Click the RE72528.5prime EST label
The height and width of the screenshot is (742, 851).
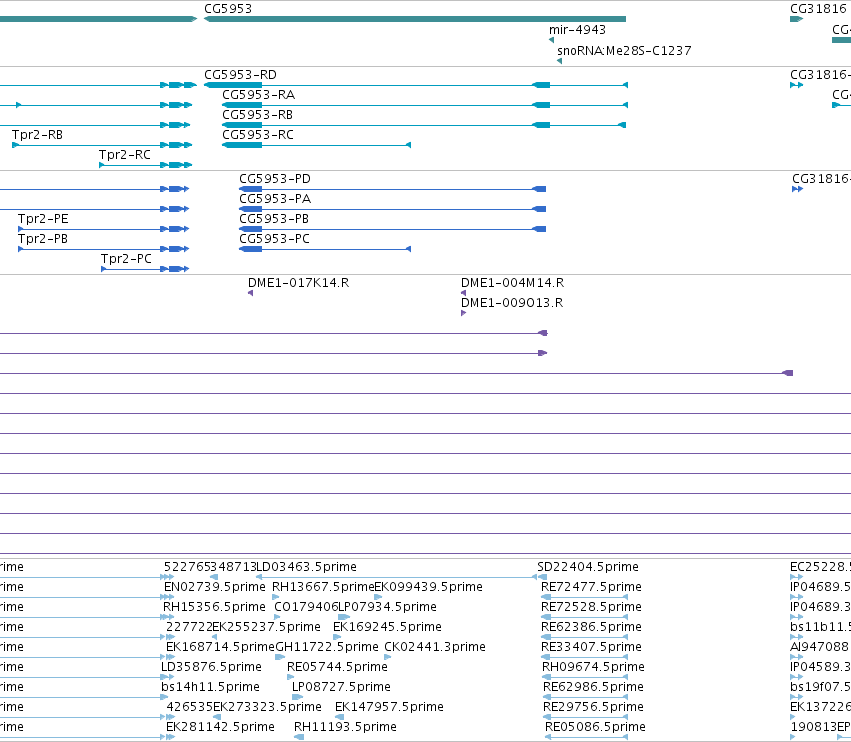click(592, 607)
